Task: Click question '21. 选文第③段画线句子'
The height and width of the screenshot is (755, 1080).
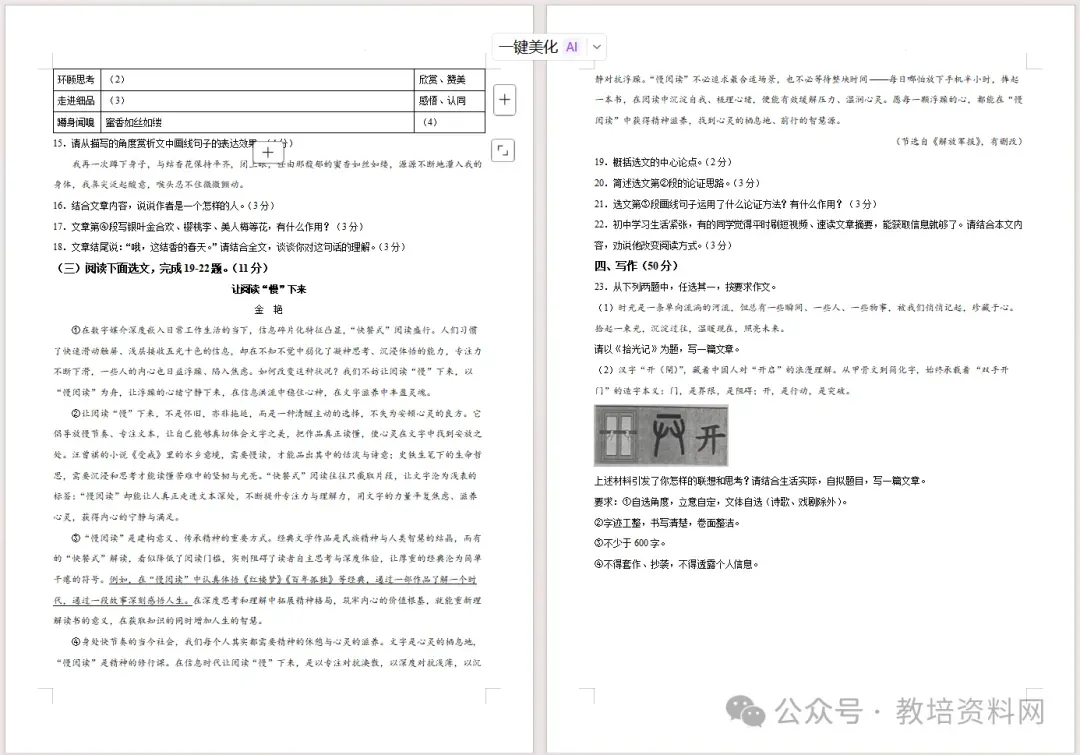Action: pos(736,204)
